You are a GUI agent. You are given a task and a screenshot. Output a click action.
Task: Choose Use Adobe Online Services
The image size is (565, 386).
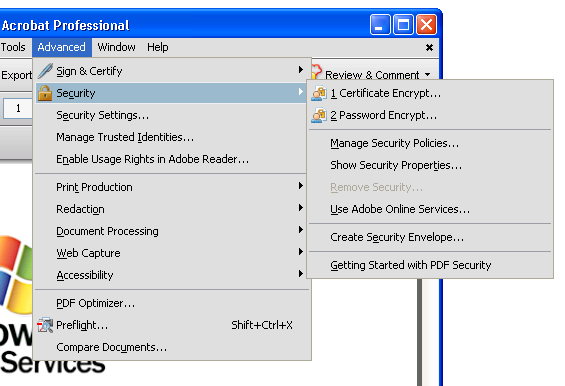pyautogui.click(x=430, y=209)
